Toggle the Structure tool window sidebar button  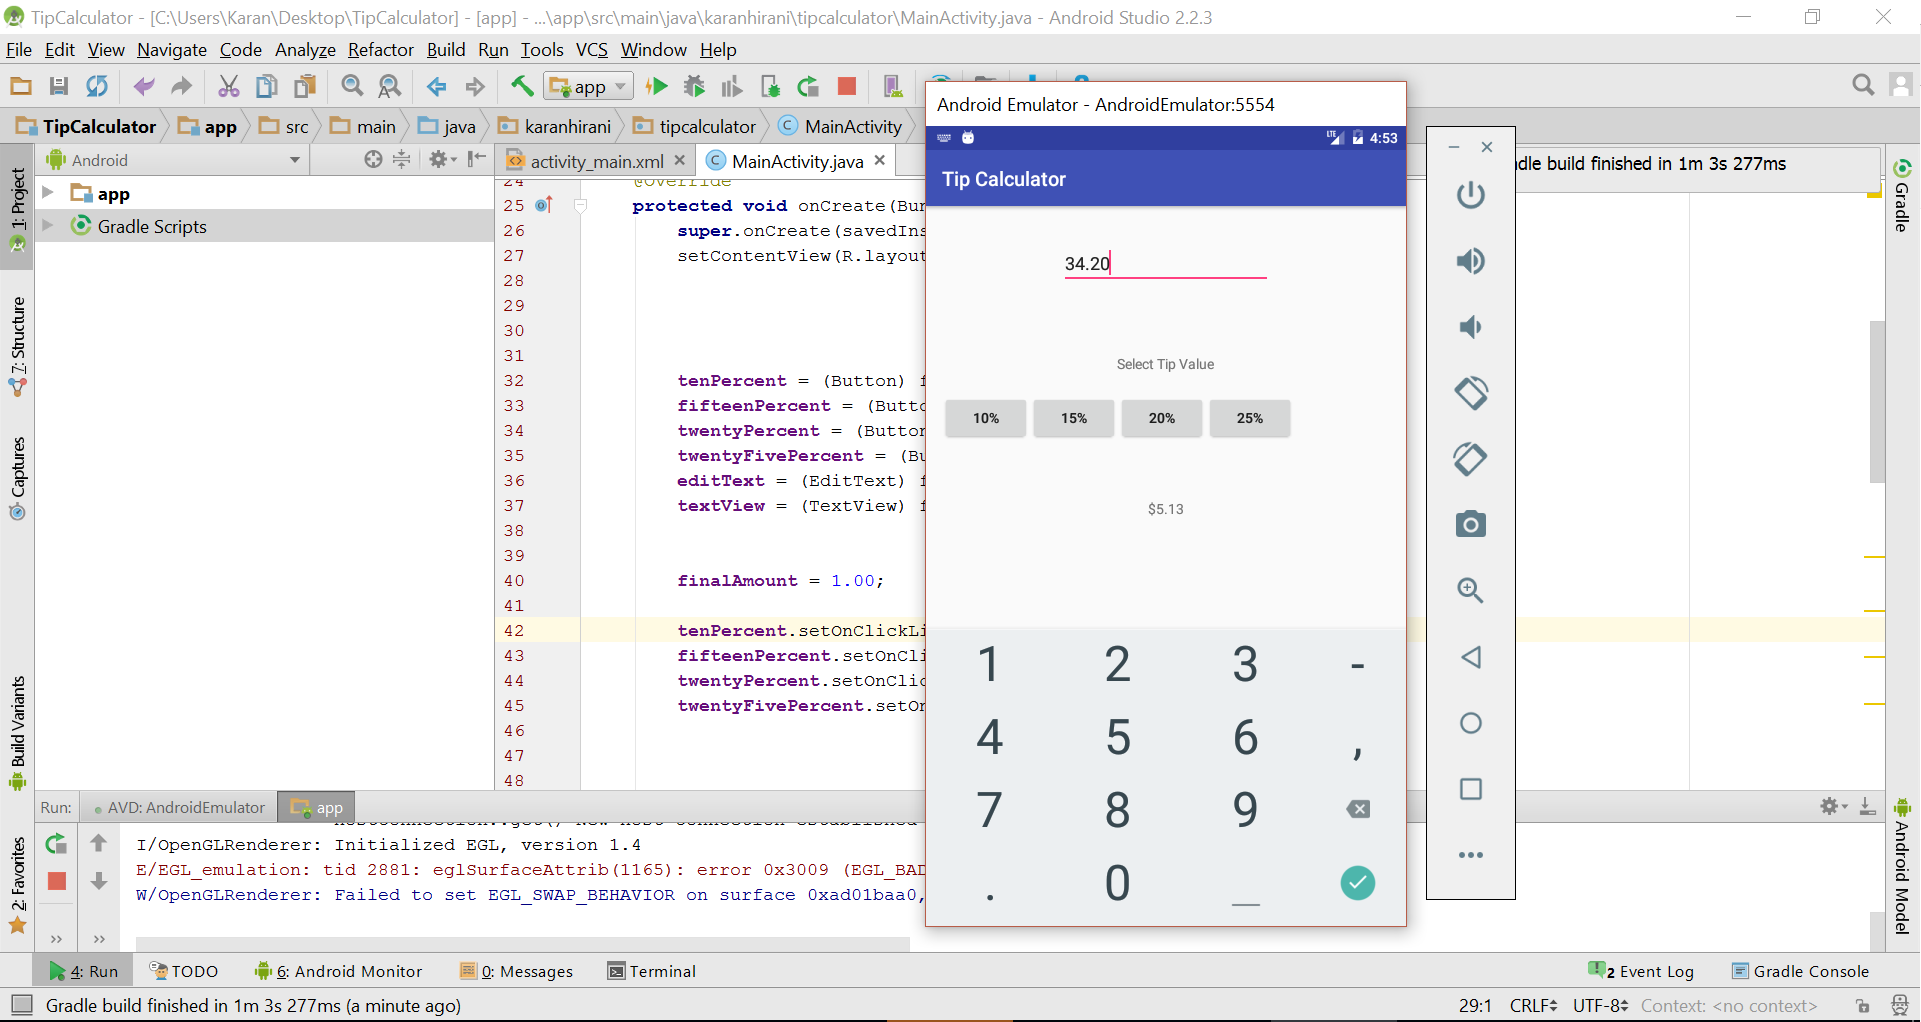(17, 345)
